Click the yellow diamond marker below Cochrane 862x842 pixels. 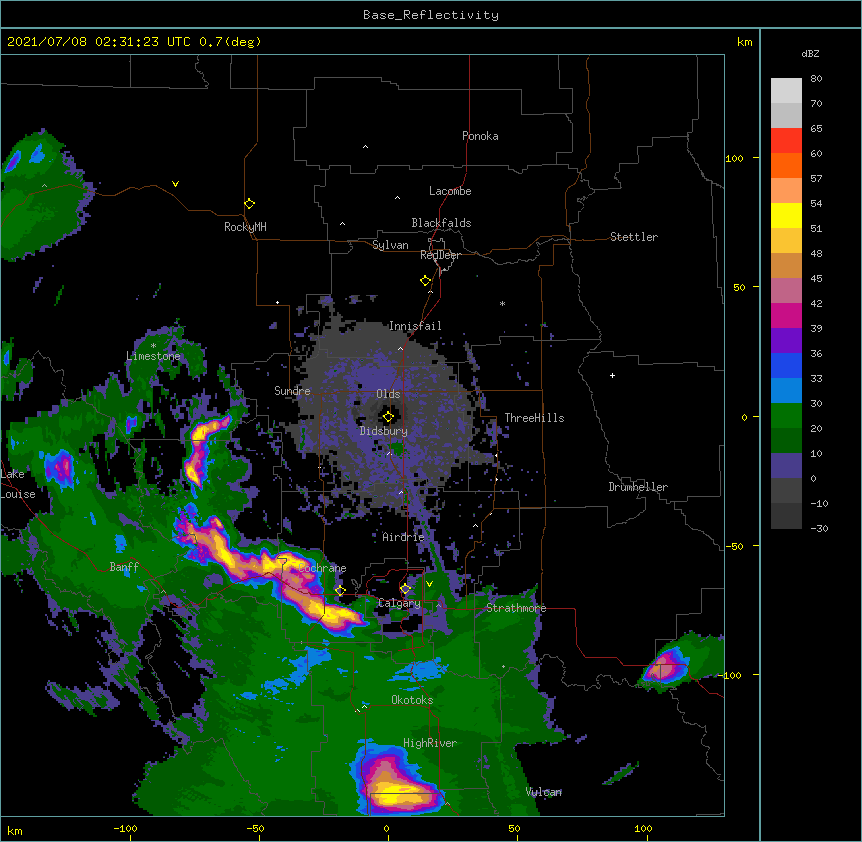(x=340, y=591)
